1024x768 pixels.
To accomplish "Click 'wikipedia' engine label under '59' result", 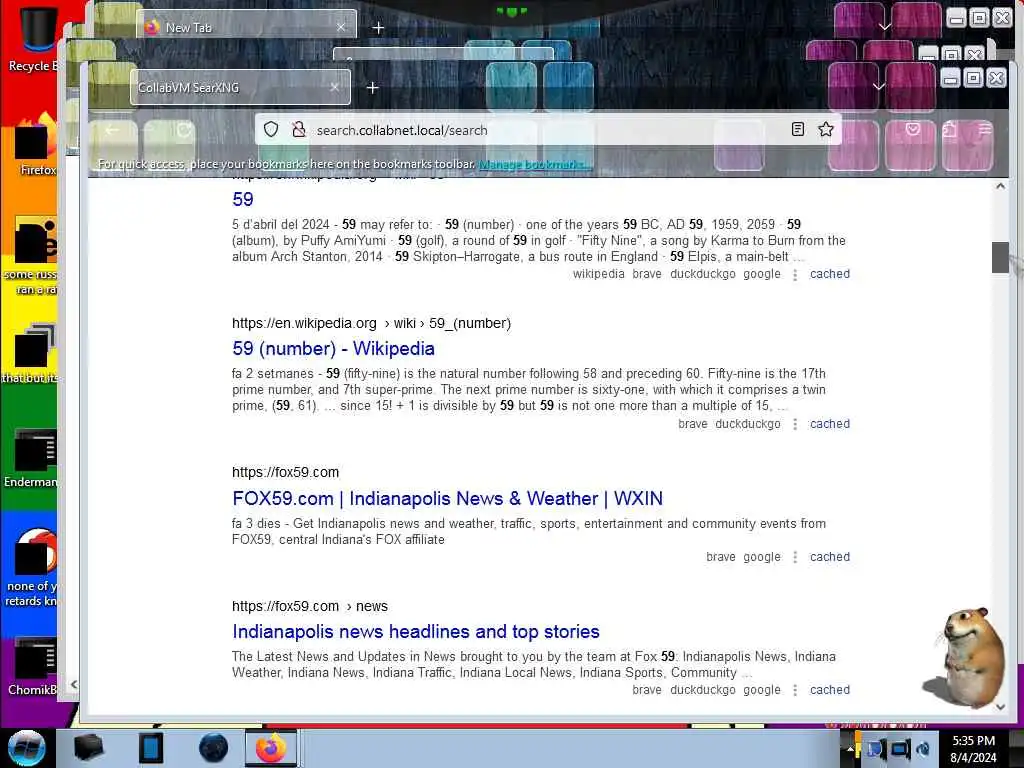I will (x=599, y=274).
